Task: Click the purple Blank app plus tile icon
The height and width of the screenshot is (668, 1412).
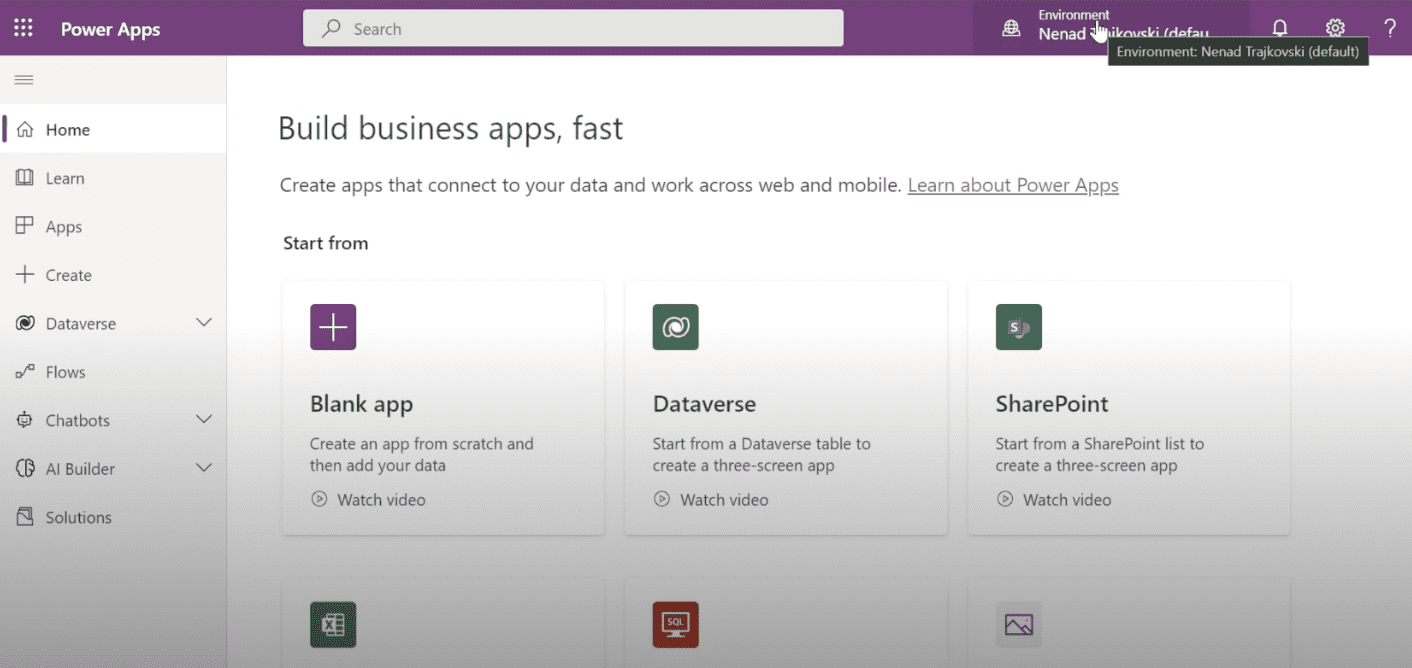Action: click(333, 327)
